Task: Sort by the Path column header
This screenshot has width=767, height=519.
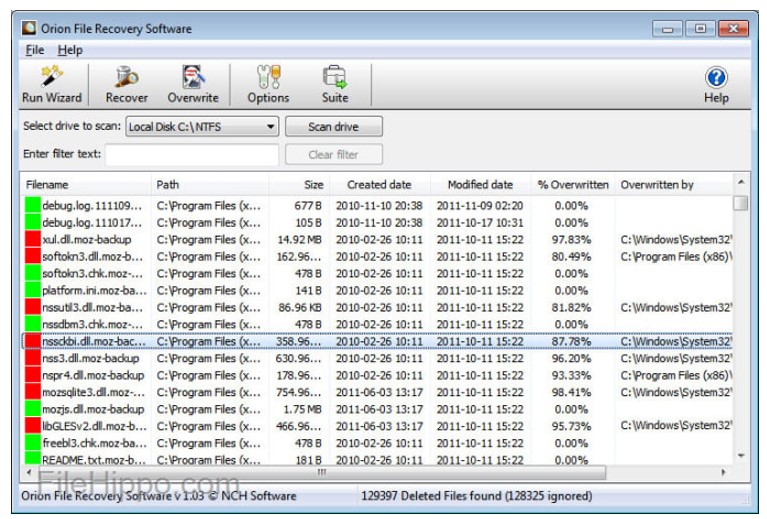Action: coord(210,184)
